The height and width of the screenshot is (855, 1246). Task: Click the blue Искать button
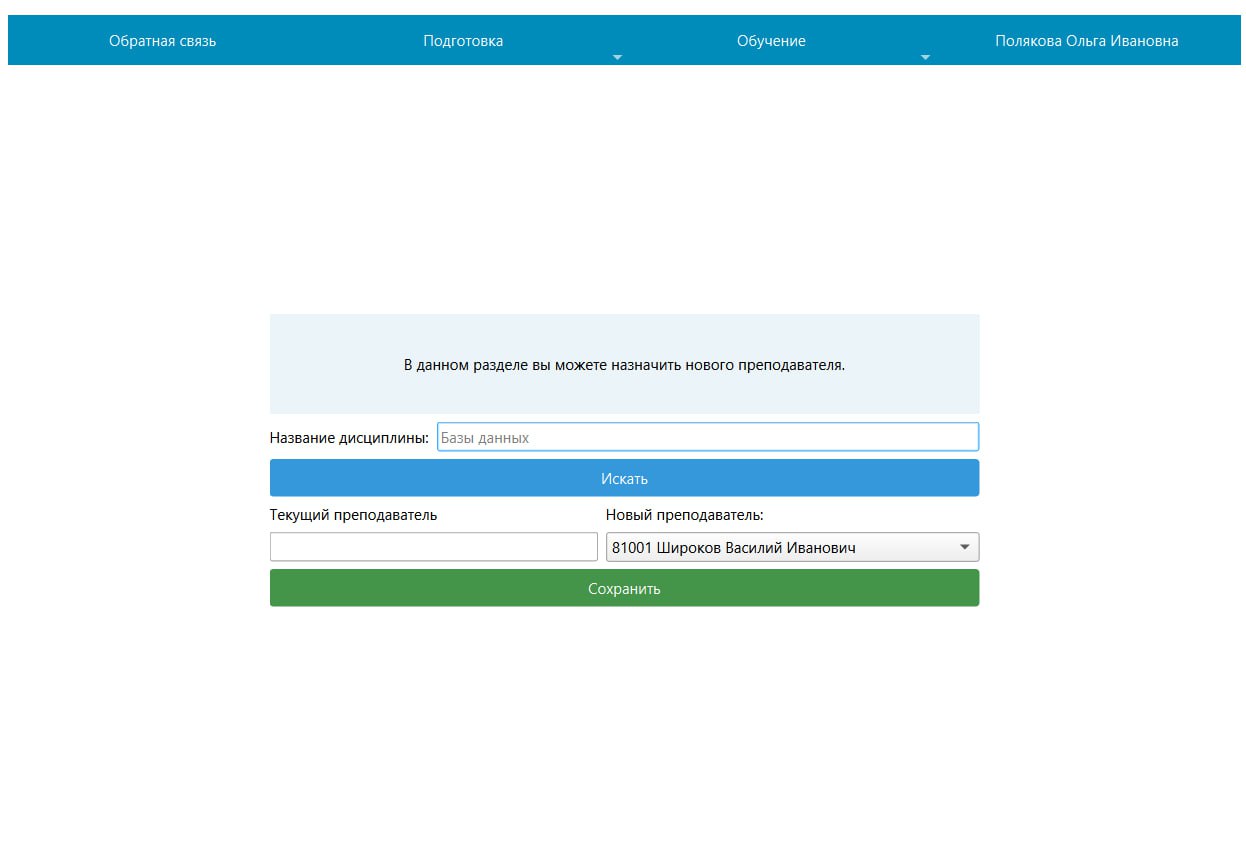click(x=624, y=478)
